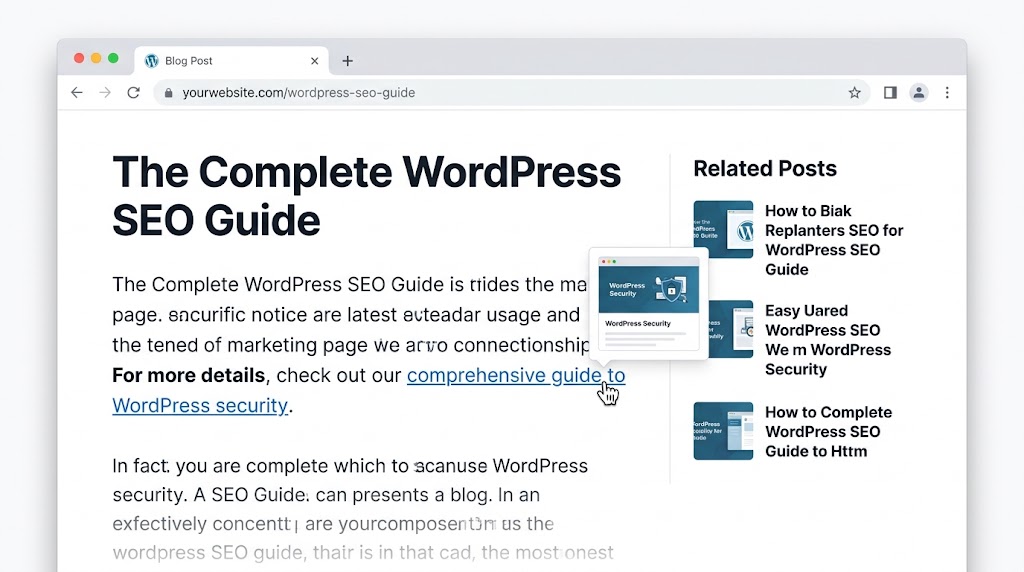Open thumbnail of How to Complete WordPress SEO post
The height and width of the screenshot is (572, 1024).
coord(723,431)
